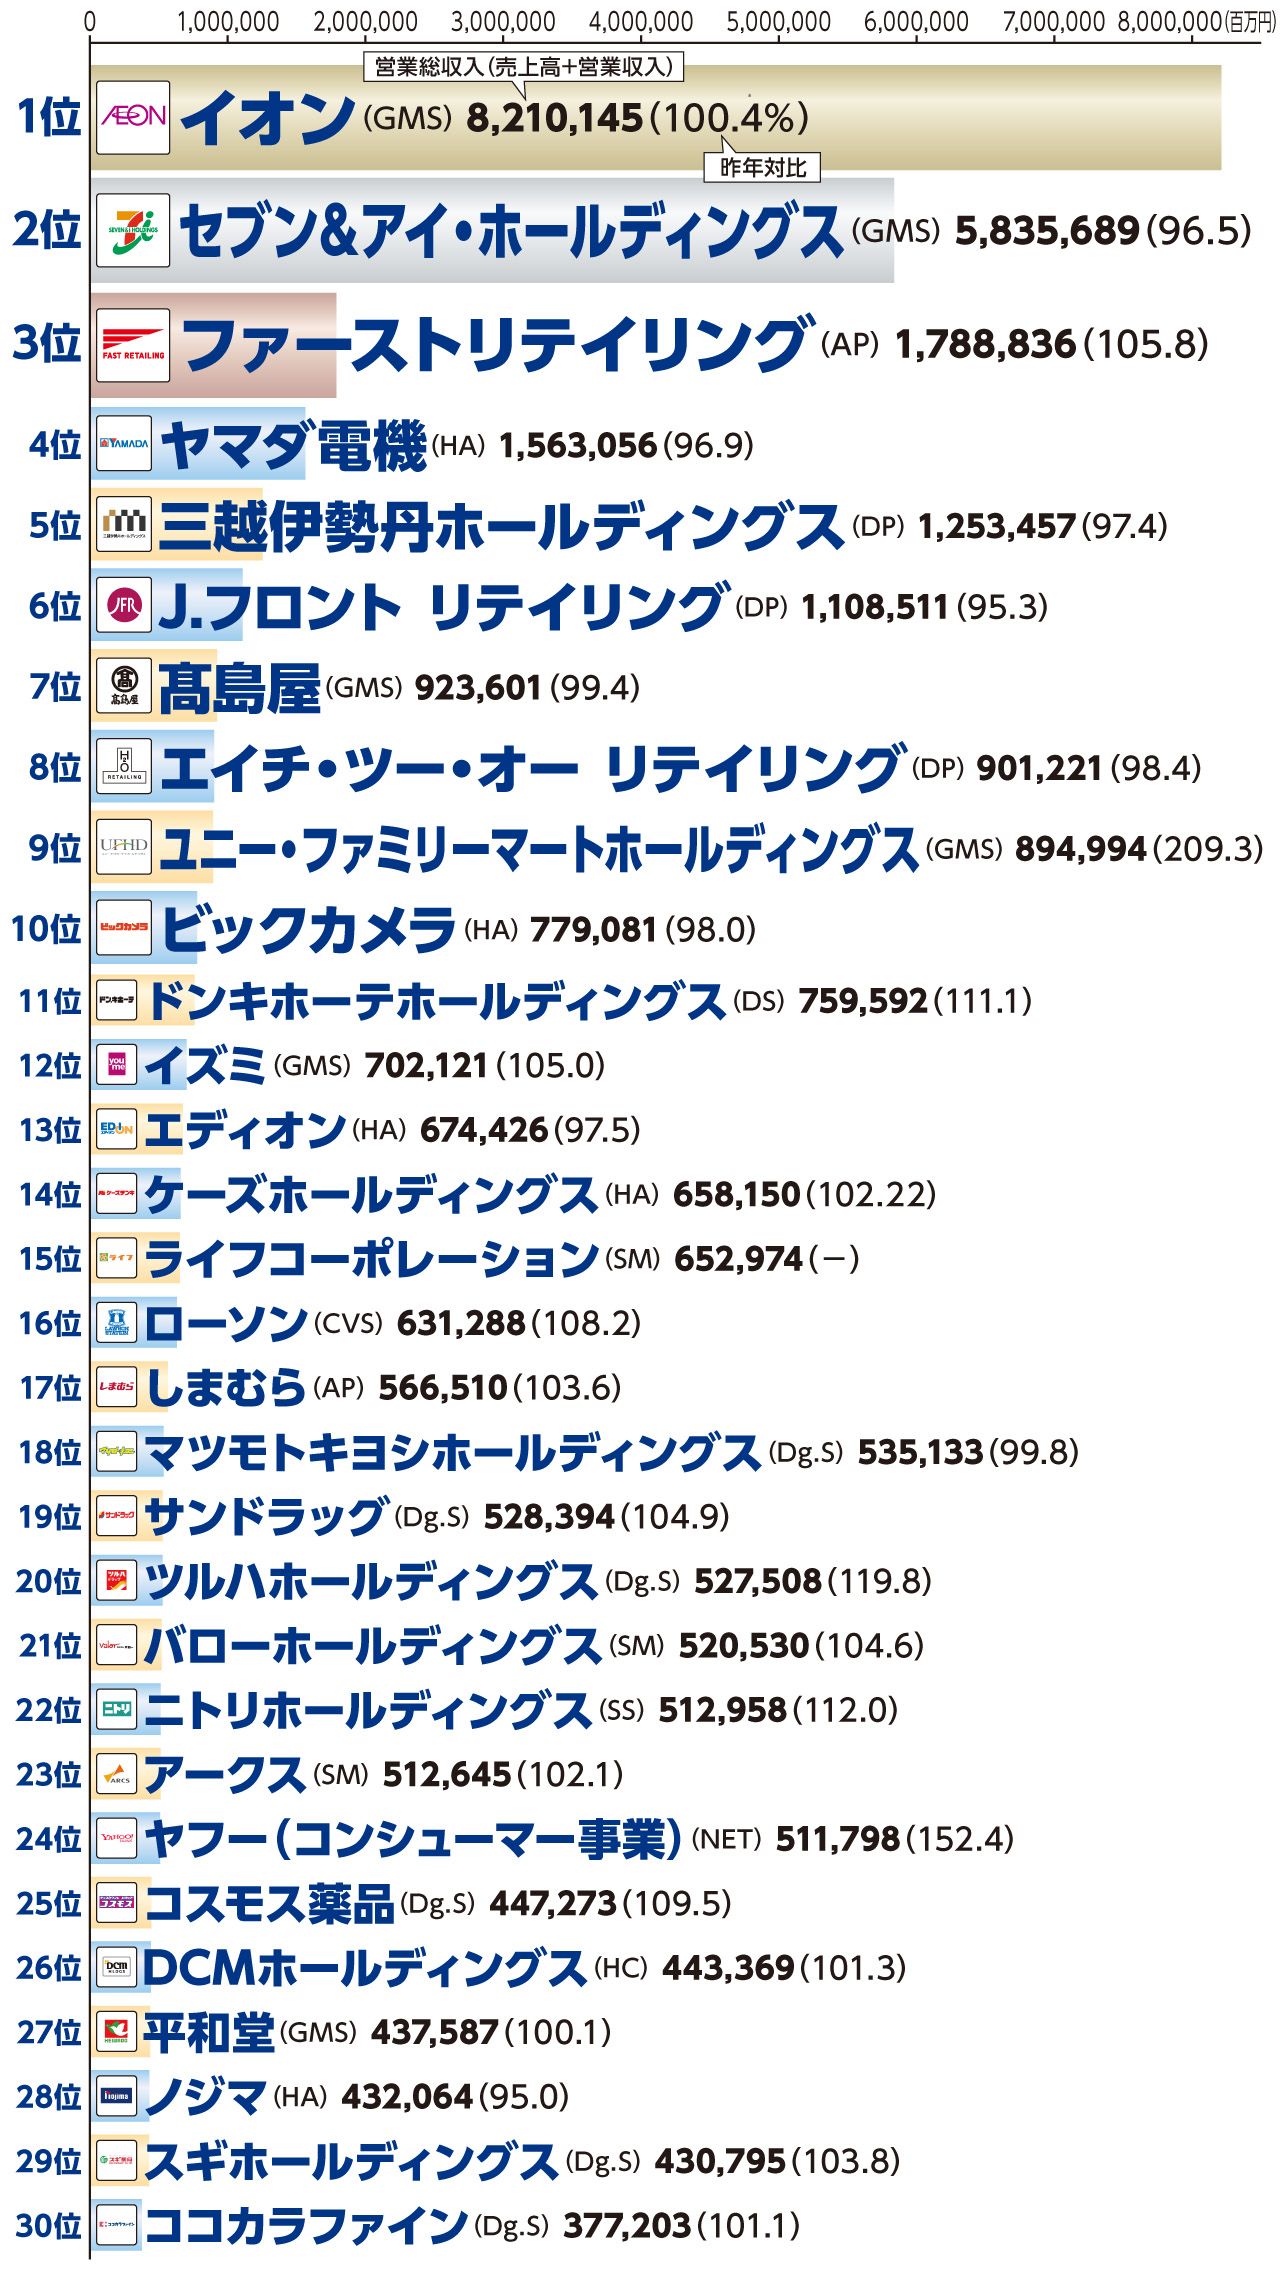The image size is (1280, 2275).
Task: Click the 昨年対比 callout label
Action: click(762, 168)
